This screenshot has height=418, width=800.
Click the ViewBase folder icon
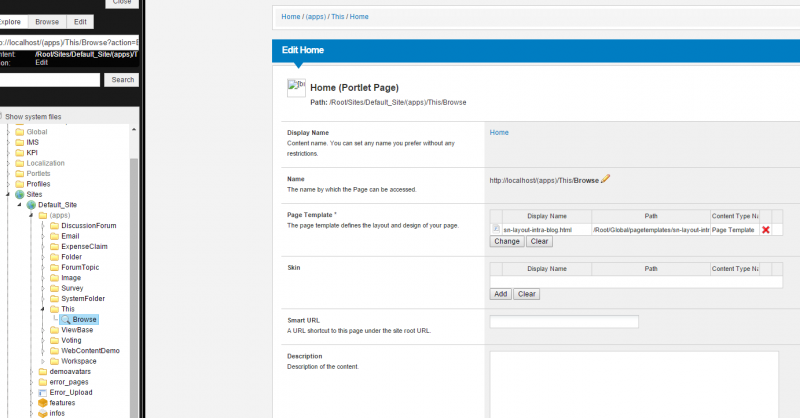click(x=55, y=330)
